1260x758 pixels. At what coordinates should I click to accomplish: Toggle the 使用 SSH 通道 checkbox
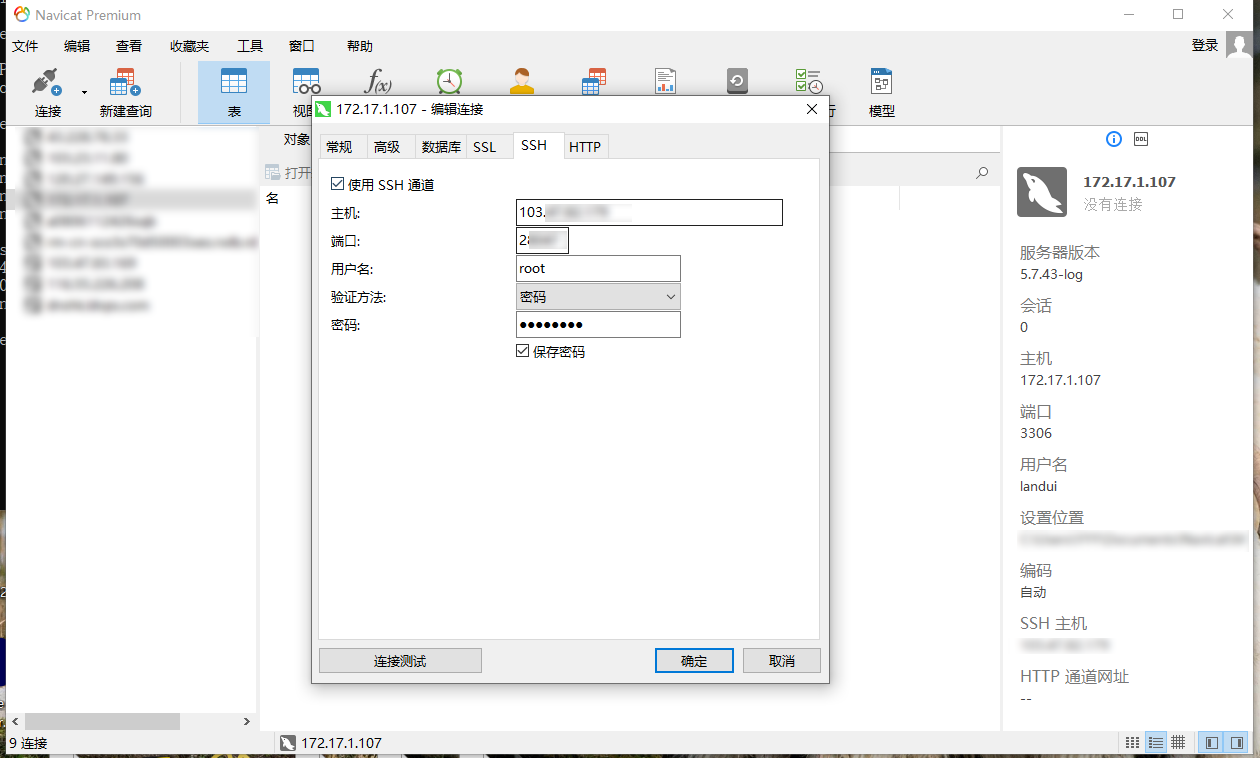click(x=337, y=184)
